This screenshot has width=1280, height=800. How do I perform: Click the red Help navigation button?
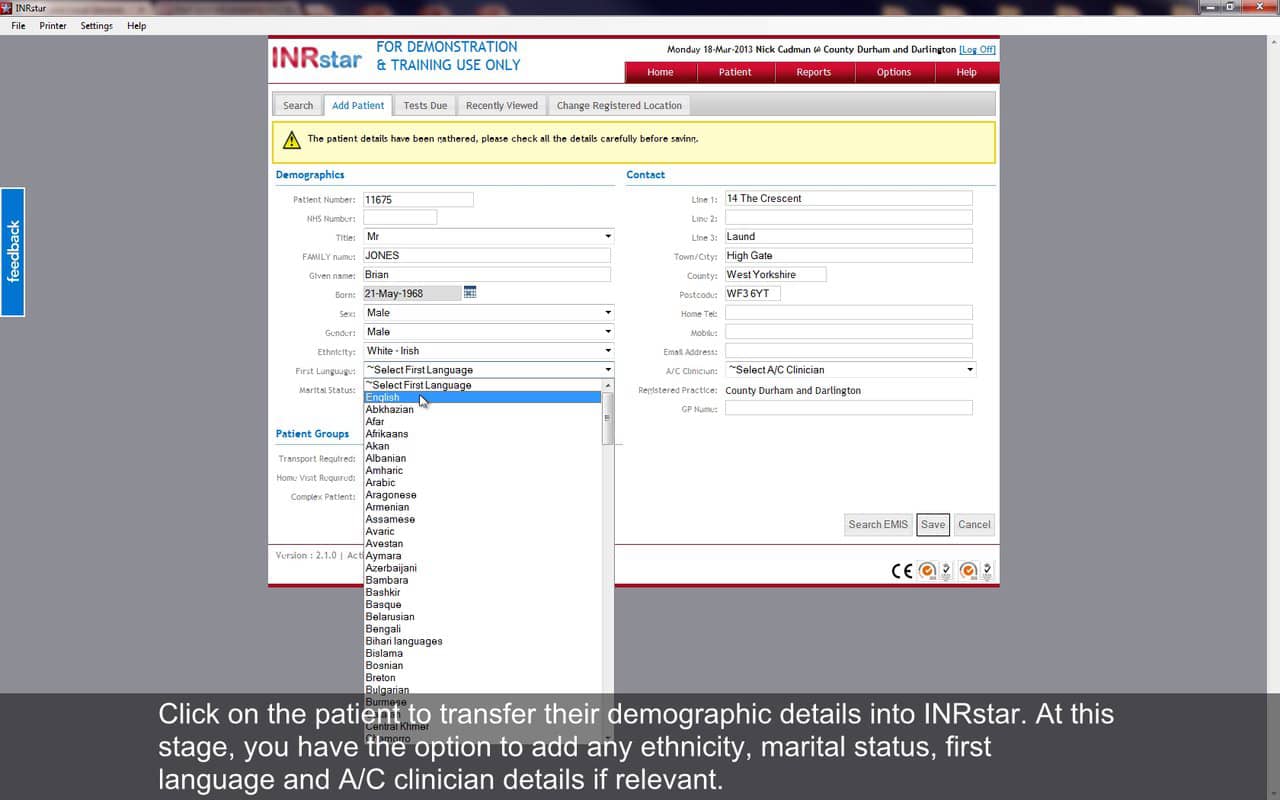pyautogui.click(x=966, y=72)
